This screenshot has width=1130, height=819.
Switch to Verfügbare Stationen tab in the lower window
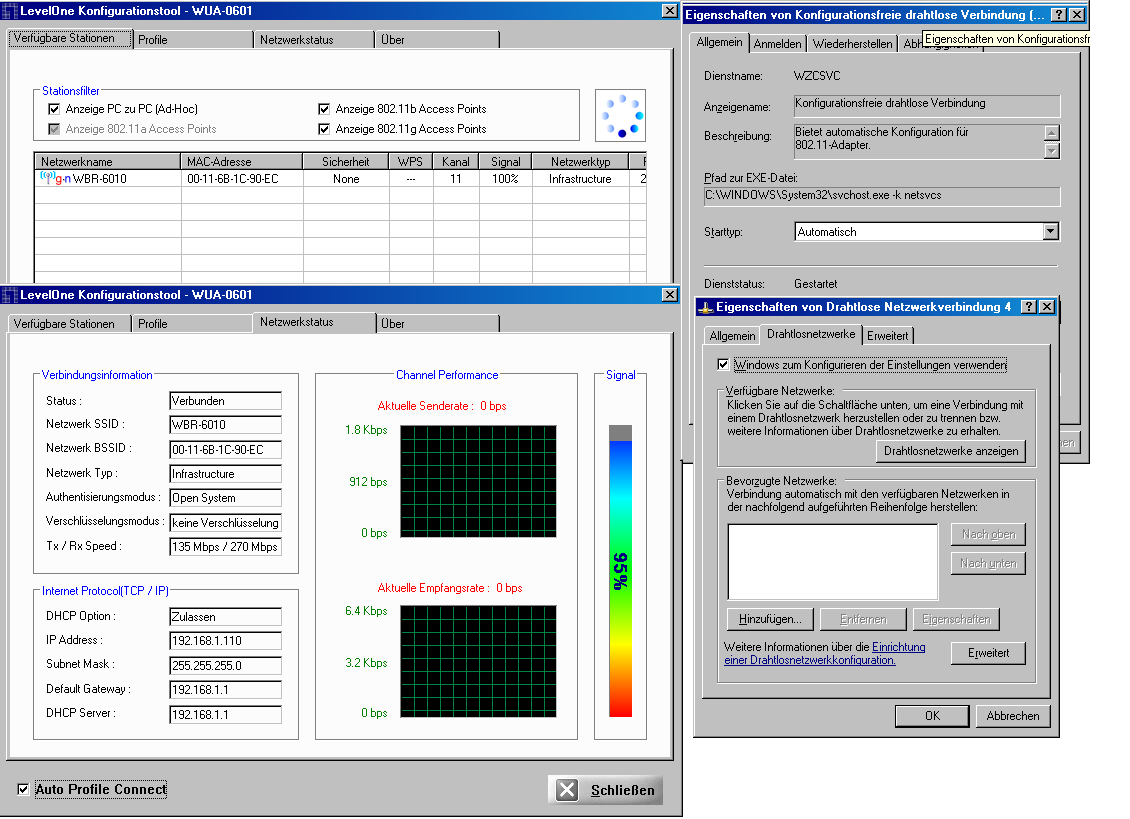point(69,324)
